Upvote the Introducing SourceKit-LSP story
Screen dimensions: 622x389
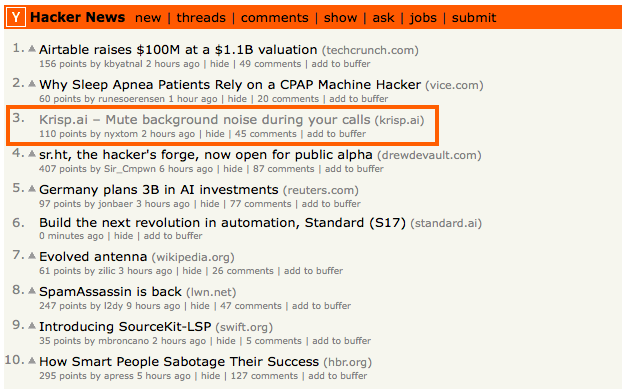click(32, 326)
